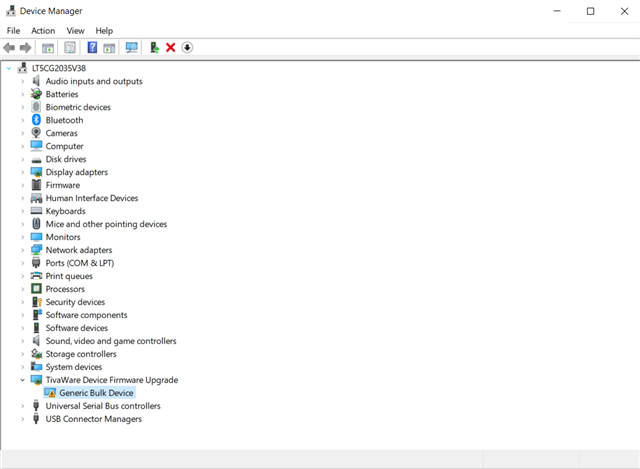The width and height of the screenshot is (640, 469).
Task: Select the Computer category label
Action: point(64,146)
